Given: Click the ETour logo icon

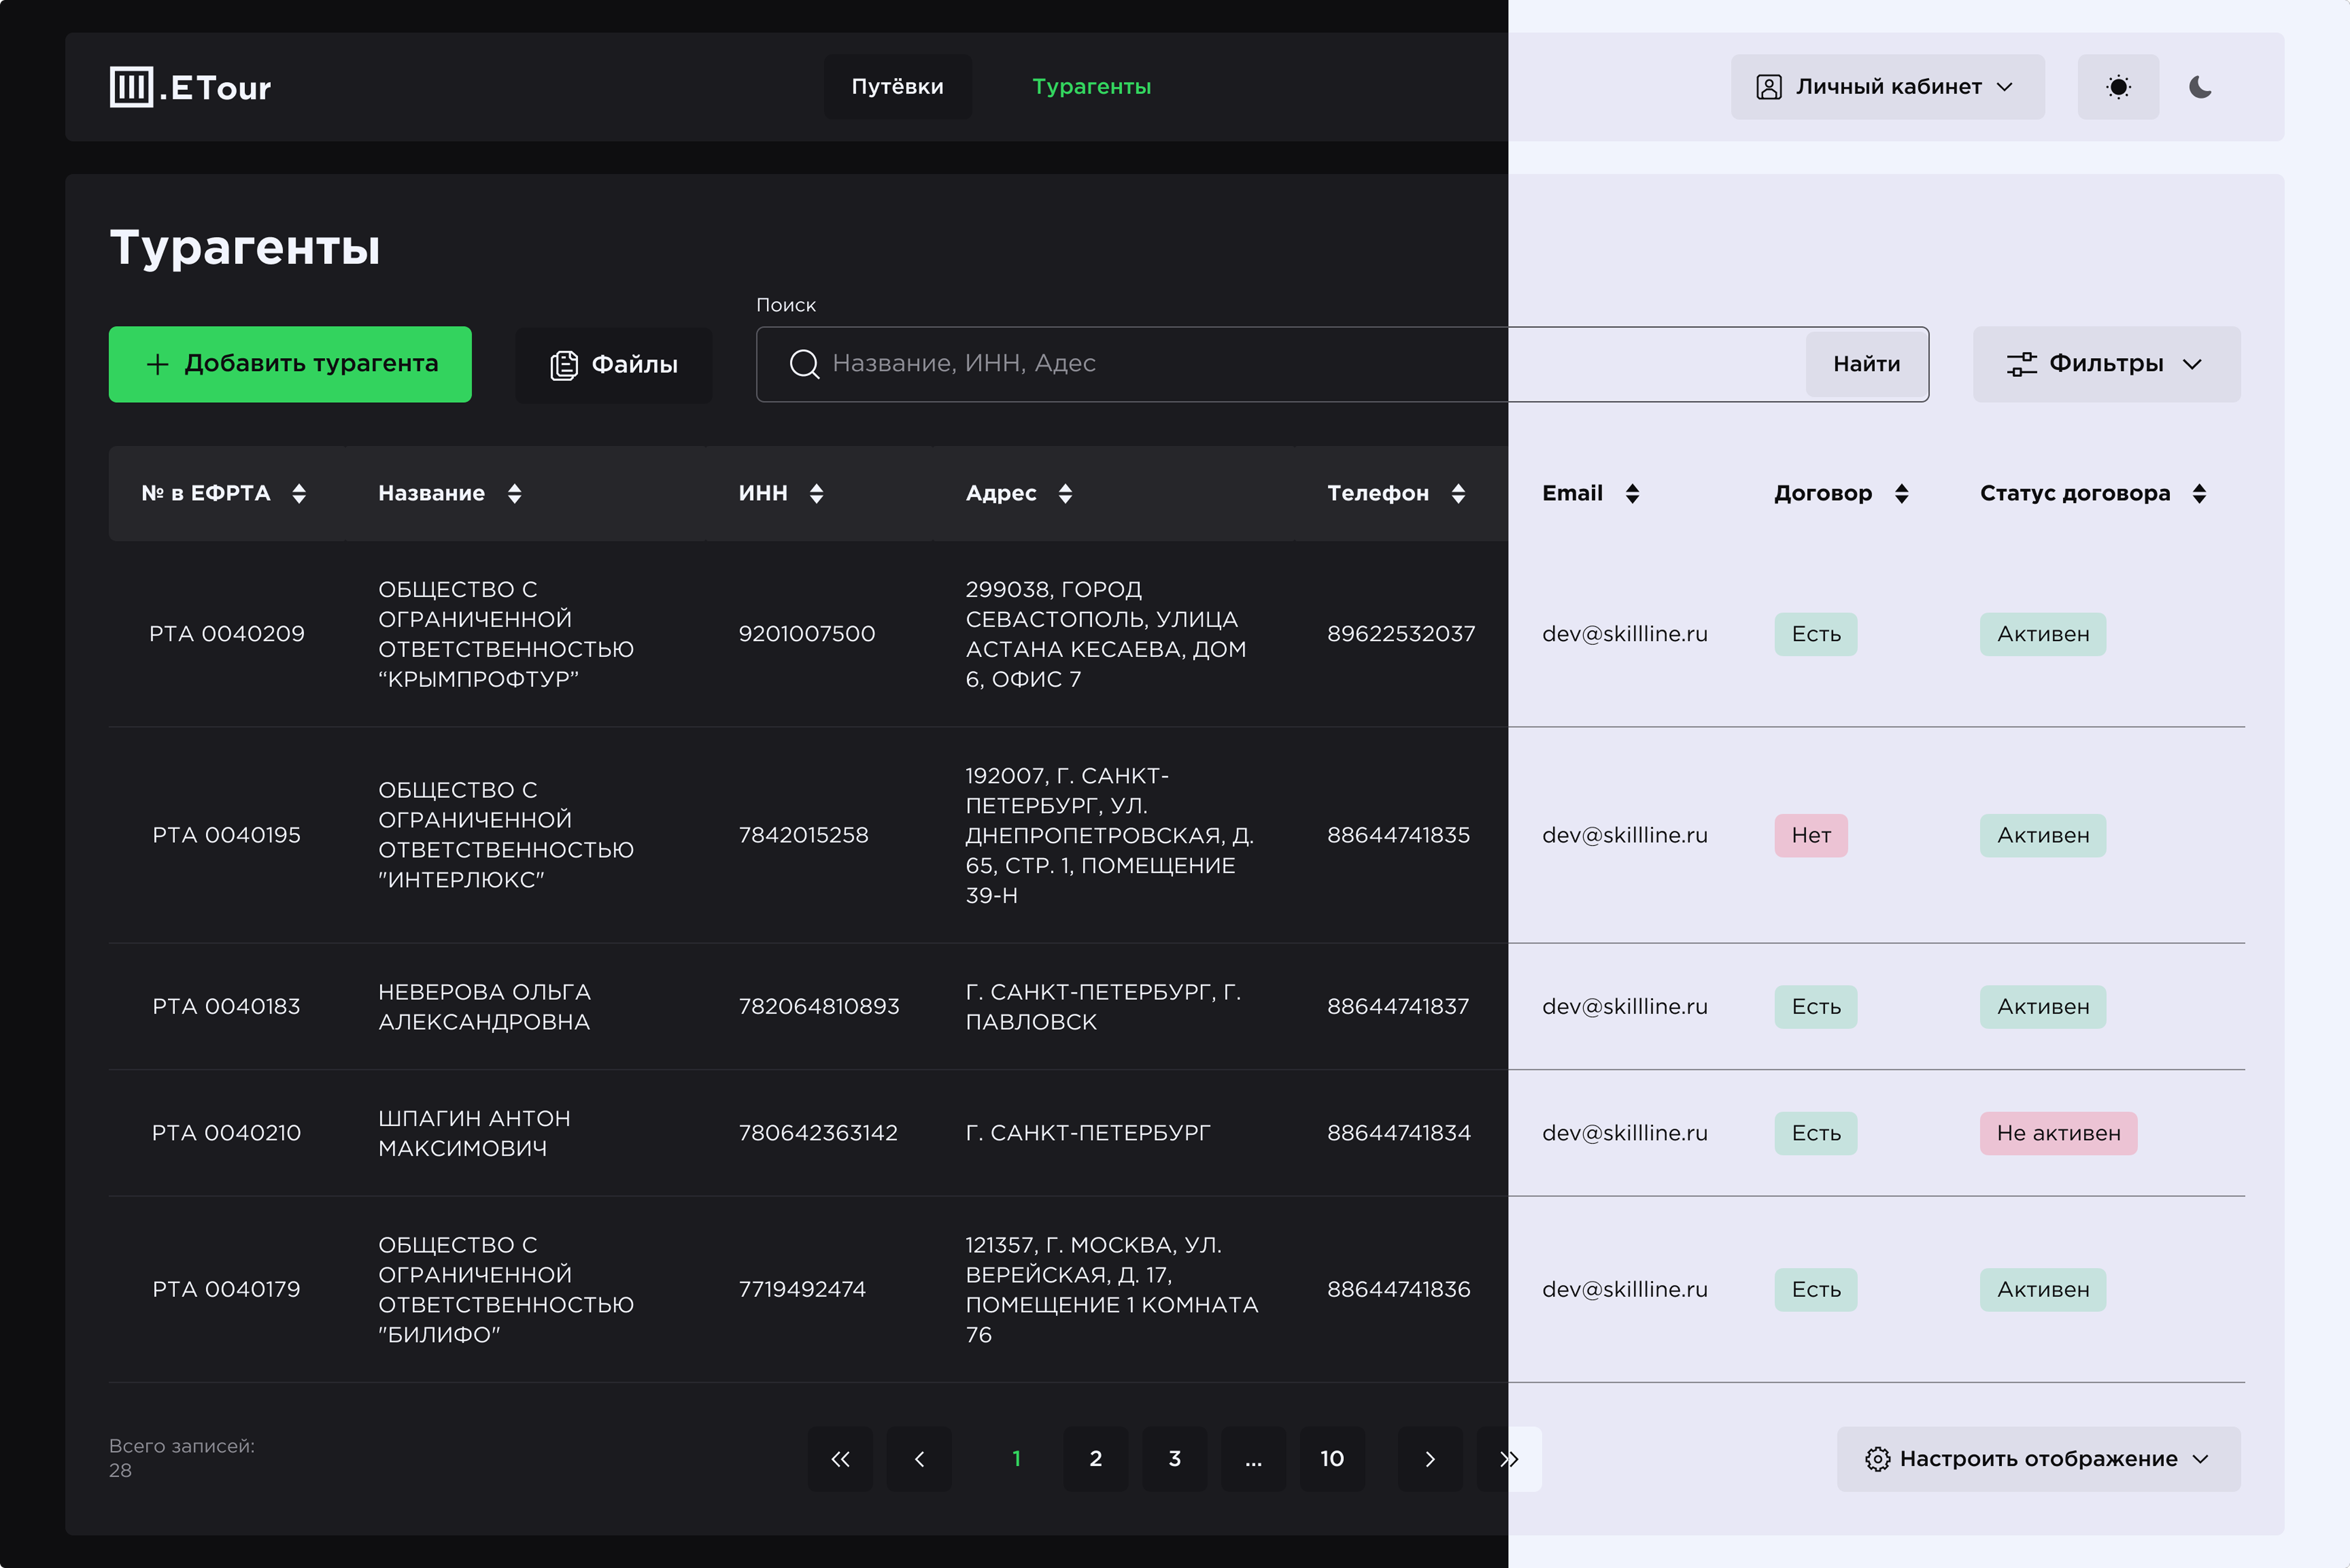Looking at the screenshot, I should pos(131,87).
